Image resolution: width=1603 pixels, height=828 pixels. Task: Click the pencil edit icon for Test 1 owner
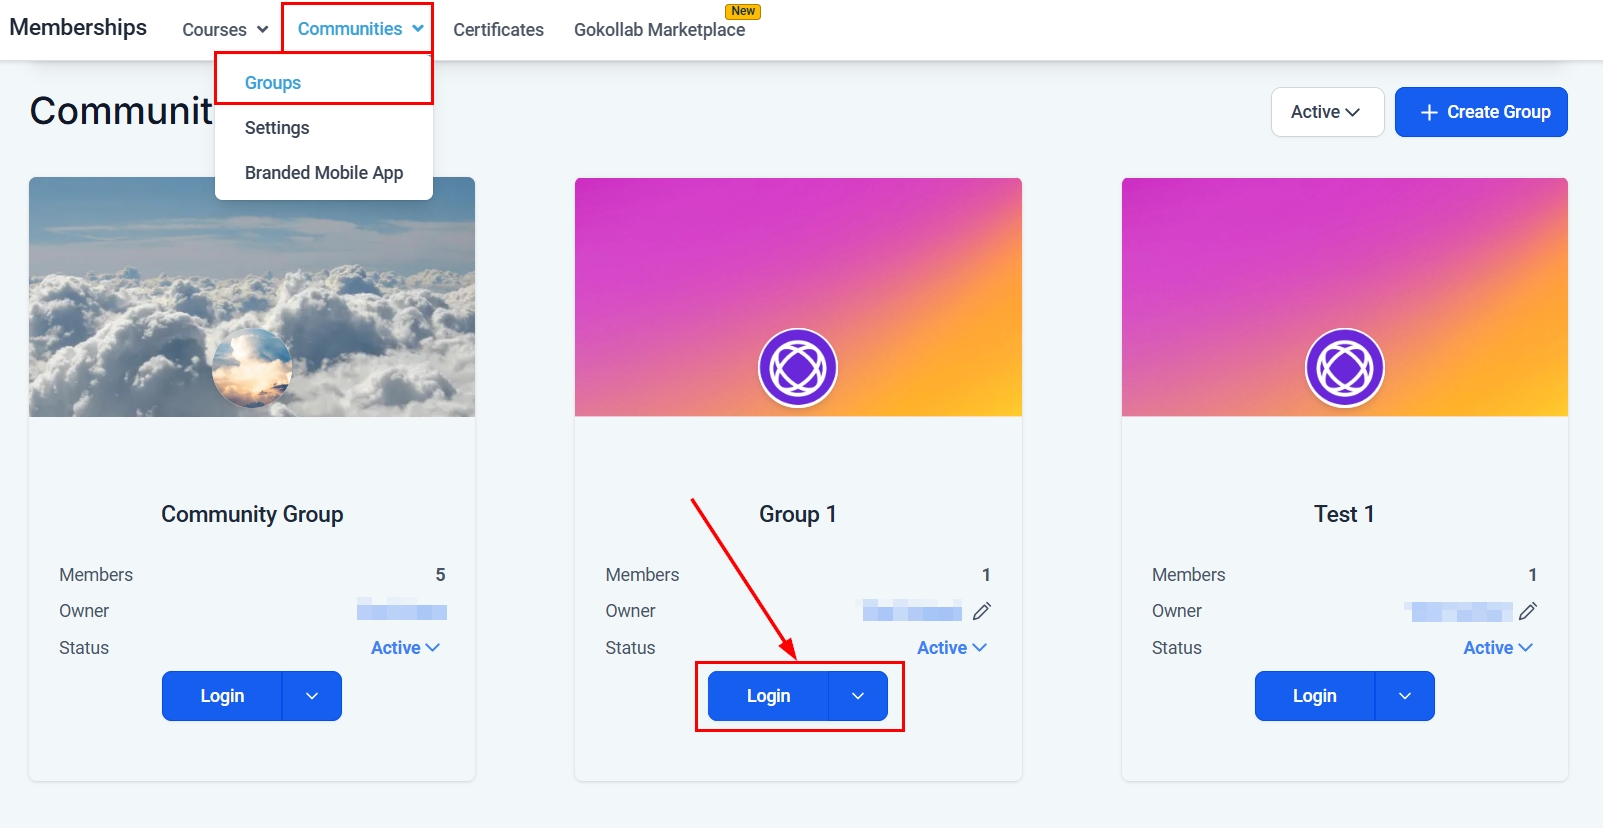coord(1528,611)
